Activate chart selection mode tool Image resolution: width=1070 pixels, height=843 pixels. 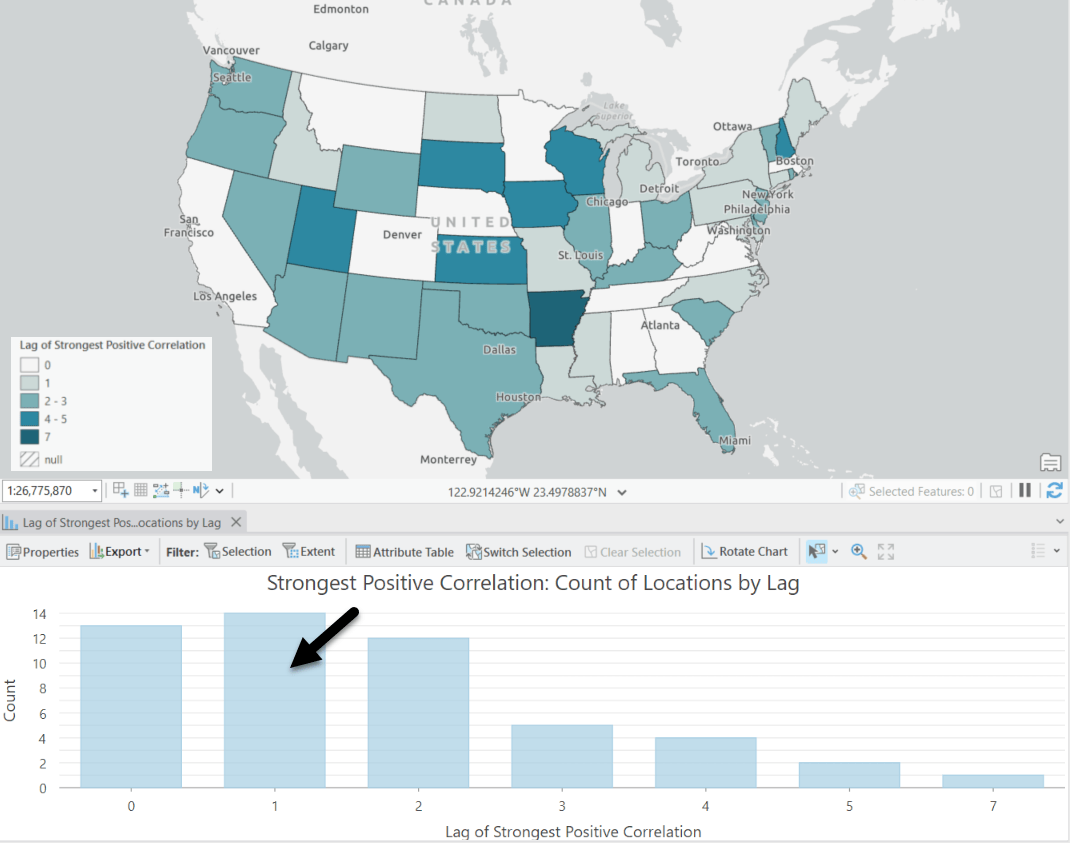coord(816,552)
